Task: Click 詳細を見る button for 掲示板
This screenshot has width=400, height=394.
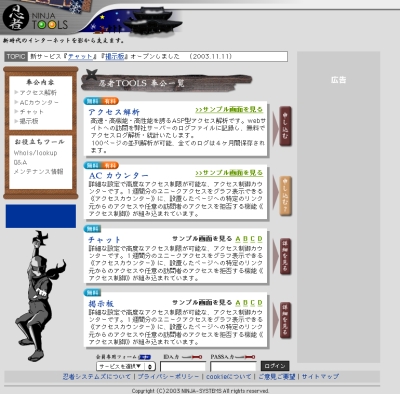Action: point(285,320)
